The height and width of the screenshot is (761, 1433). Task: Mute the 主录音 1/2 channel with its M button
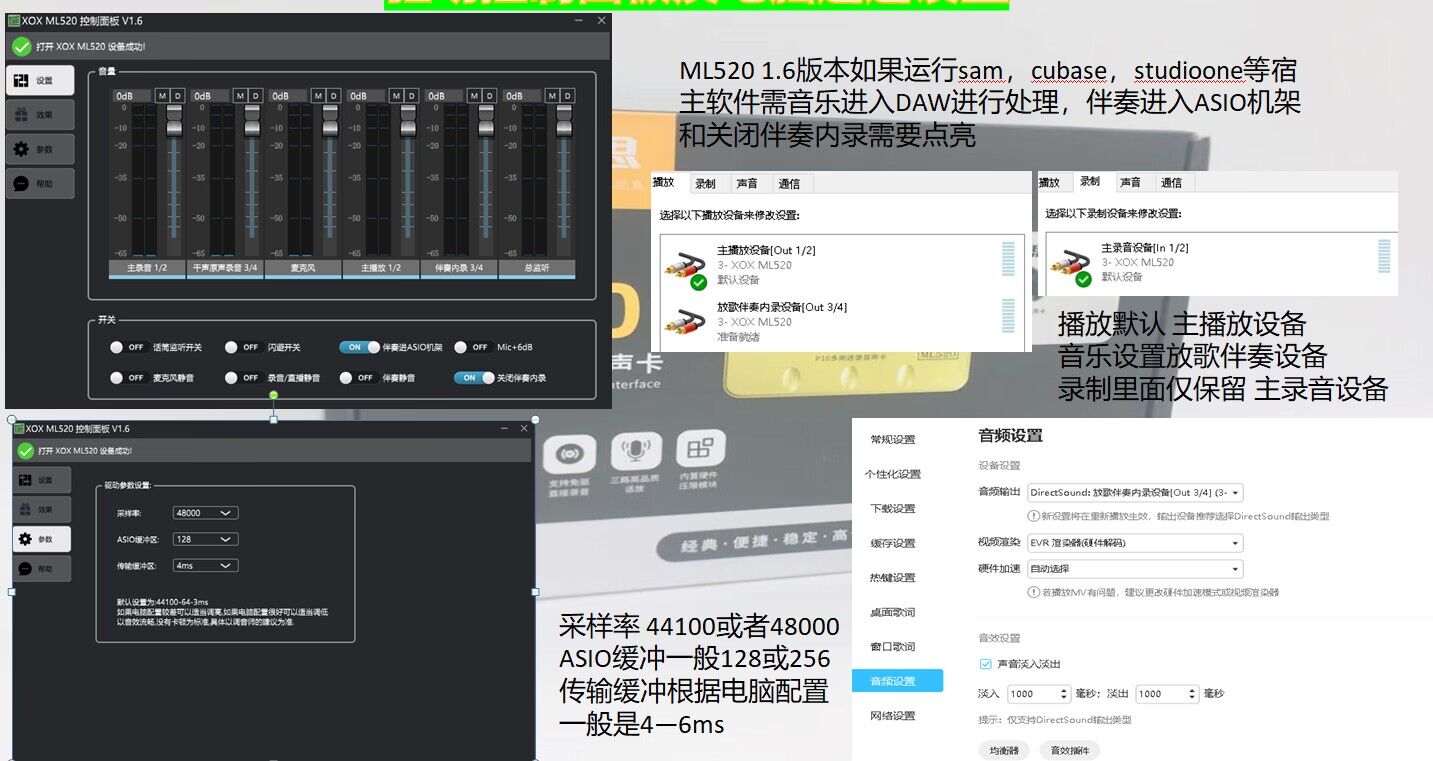[x=162, y=96]
